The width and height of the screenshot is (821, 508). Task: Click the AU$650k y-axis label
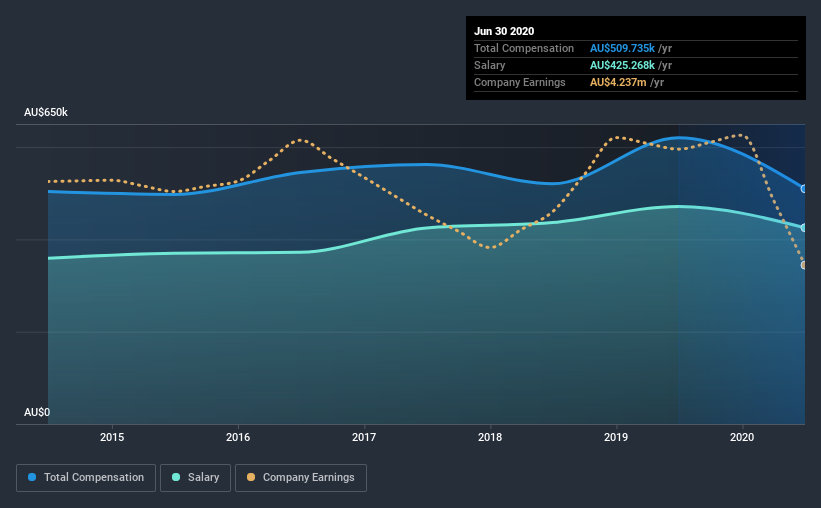tap(46, 112)
